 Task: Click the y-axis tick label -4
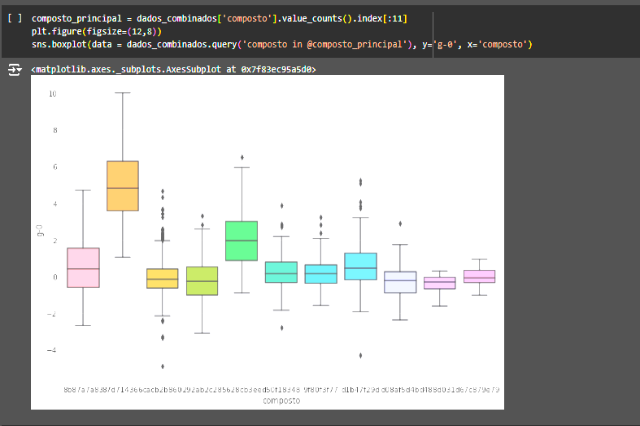click(51, 350)
